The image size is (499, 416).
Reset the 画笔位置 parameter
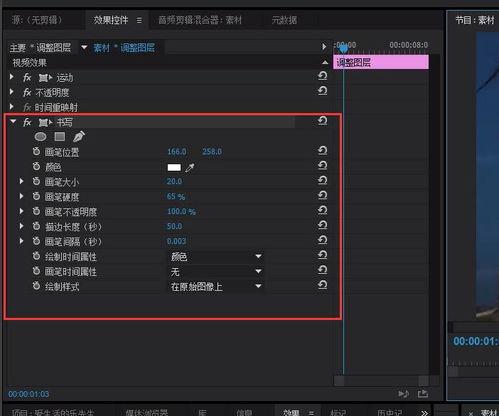point(322,151)
